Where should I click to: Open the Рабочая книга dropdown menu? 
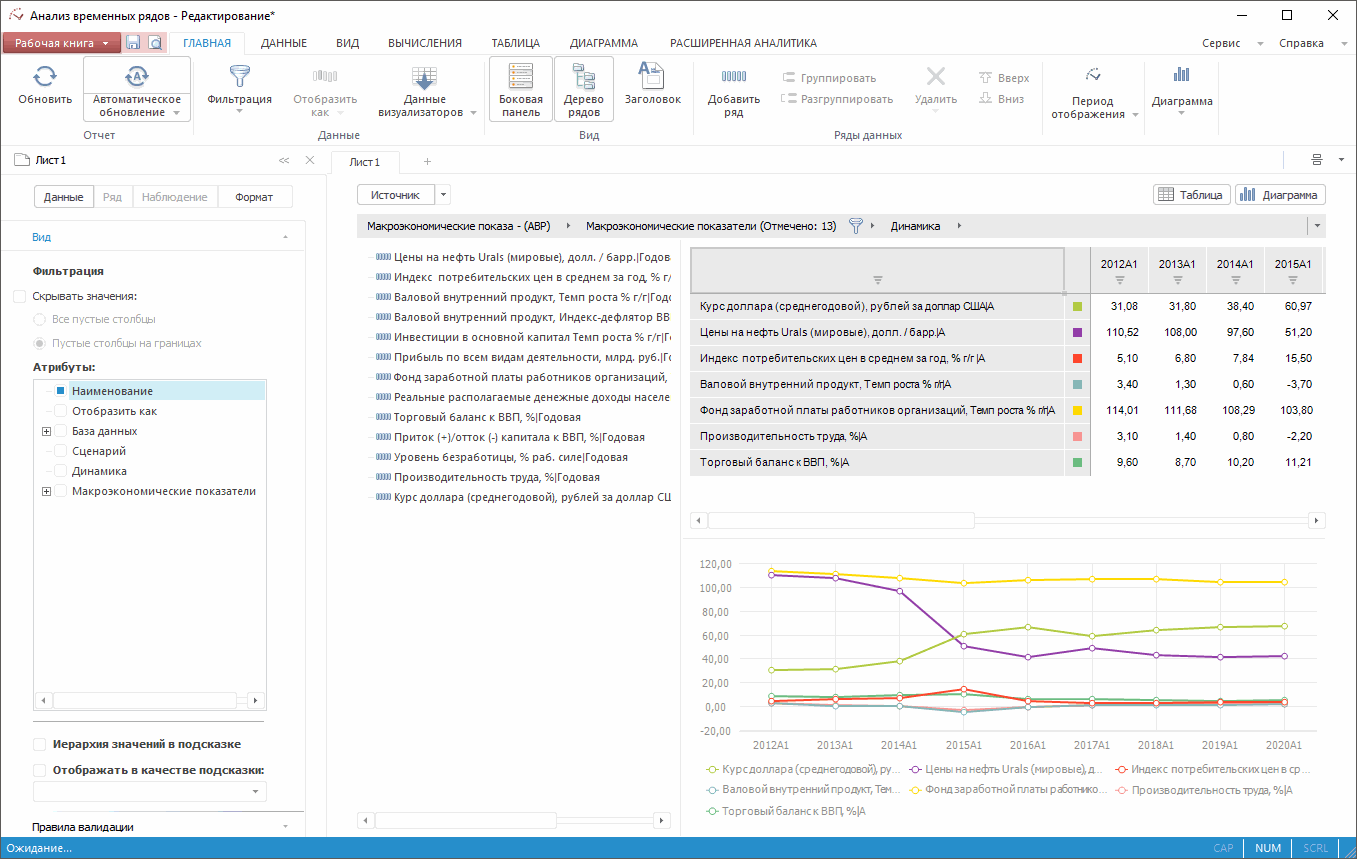coord(61,43)
